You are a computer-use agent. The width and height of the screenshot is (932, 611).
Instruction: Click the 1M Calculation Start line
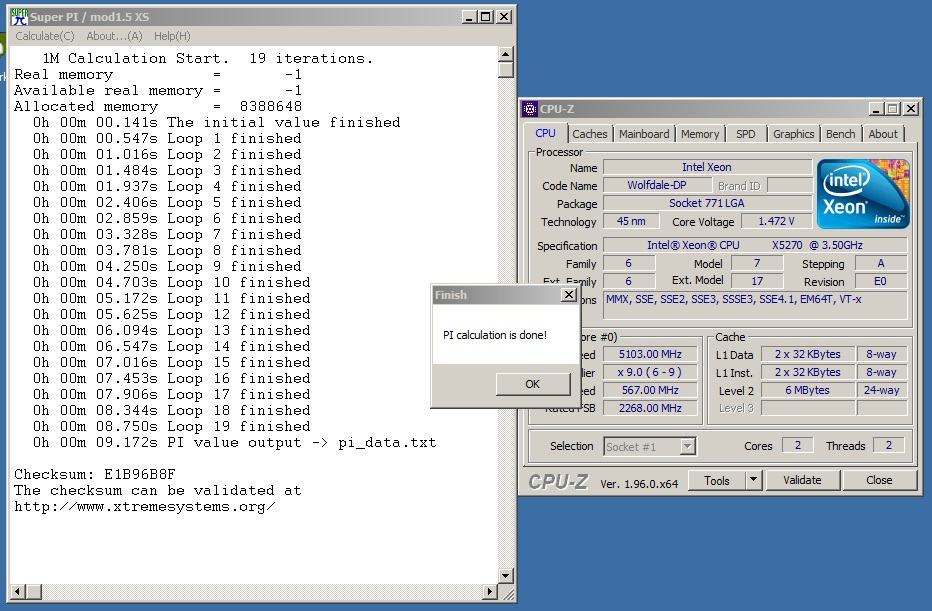tap(207, 58)
